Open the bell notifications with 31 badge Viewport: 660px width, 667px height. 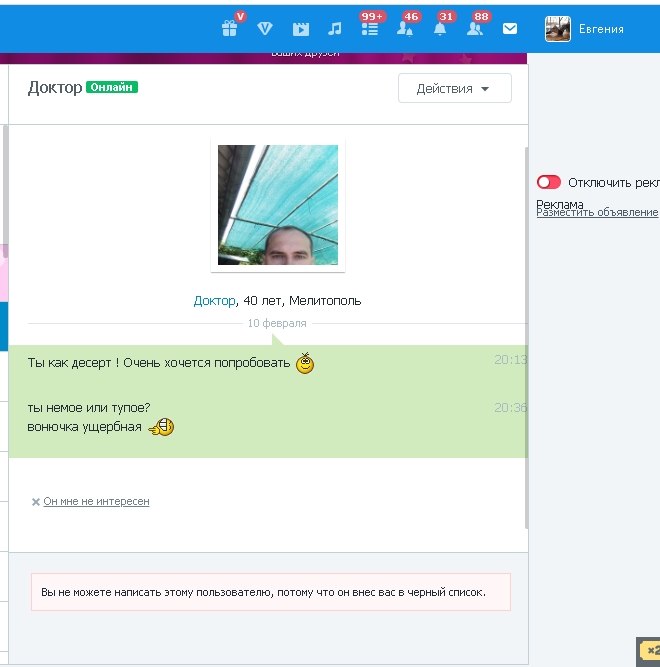tap(440, 29)
